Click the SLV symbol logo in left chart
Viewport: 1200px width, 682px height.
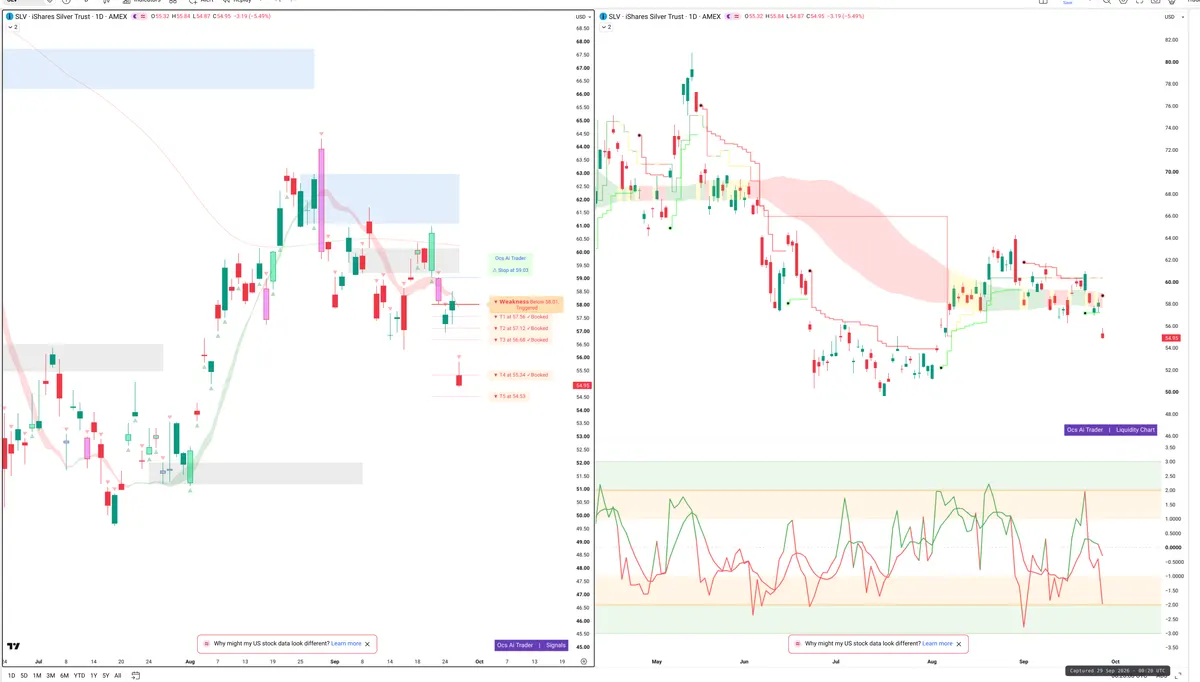[x=9, y=17]
